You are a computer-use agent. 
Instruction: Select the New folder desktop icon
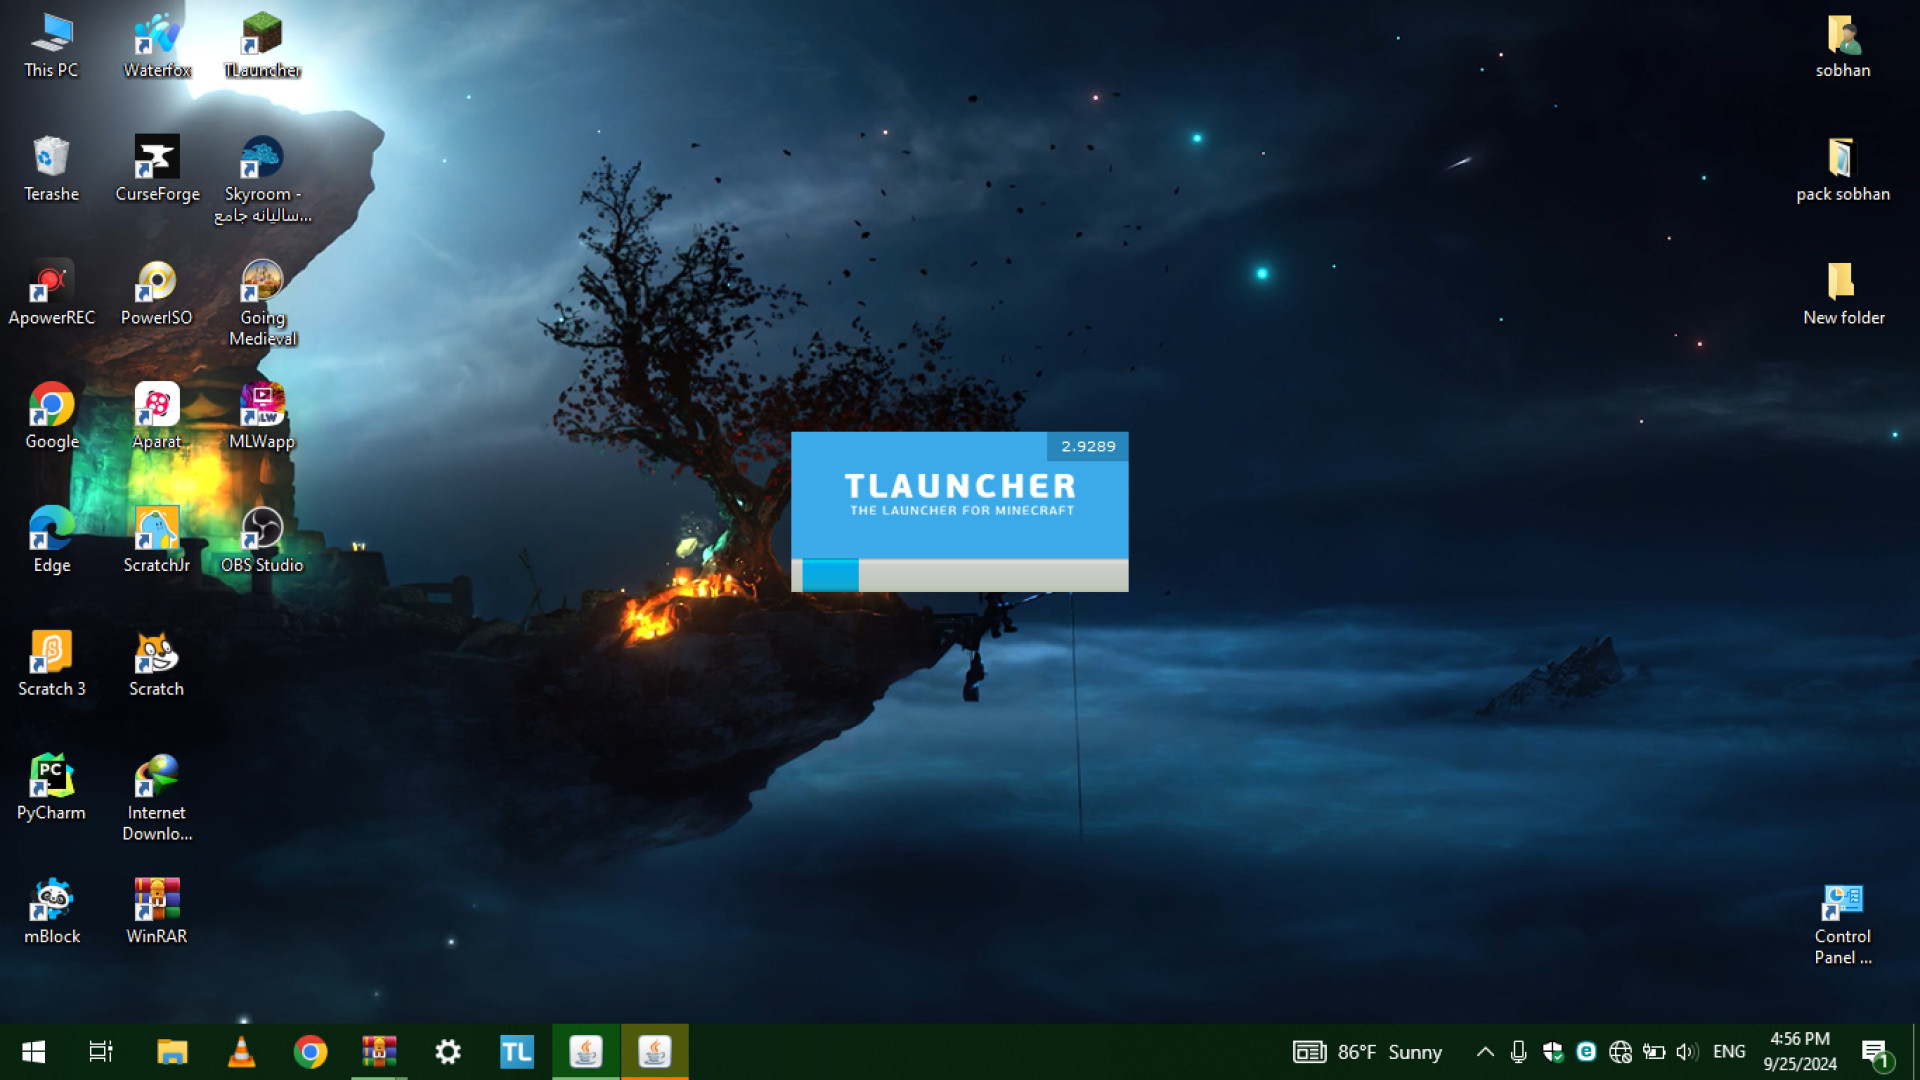point(1843,293)
